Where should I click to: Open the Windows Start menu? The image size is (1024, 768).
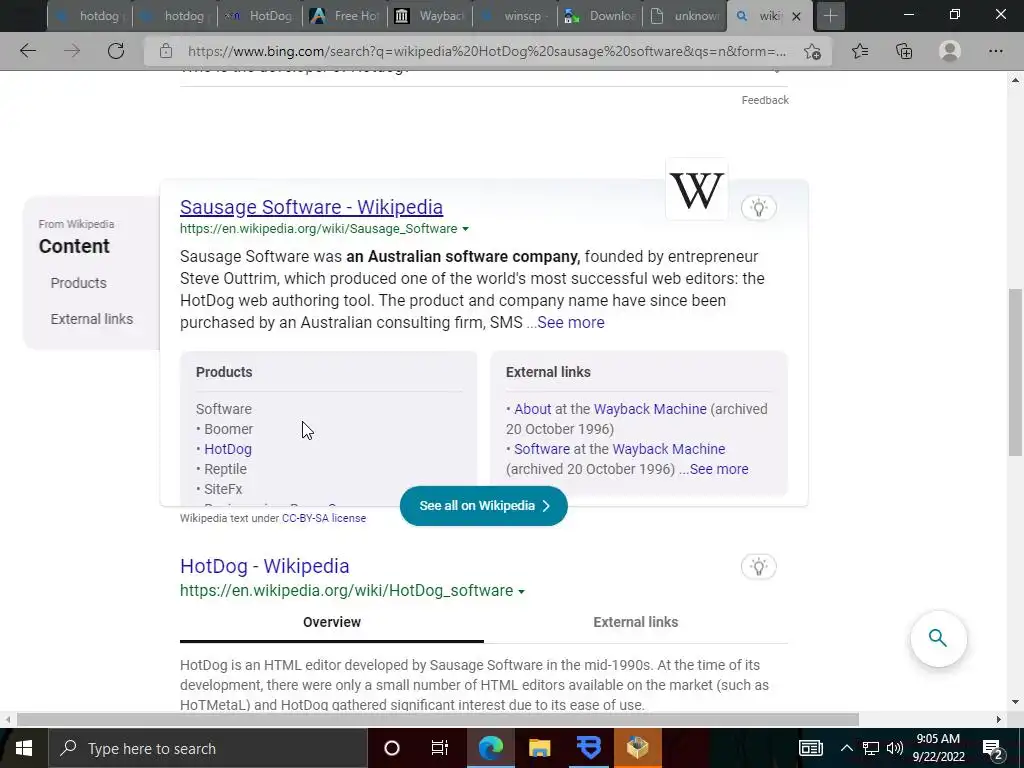point(24,748)
